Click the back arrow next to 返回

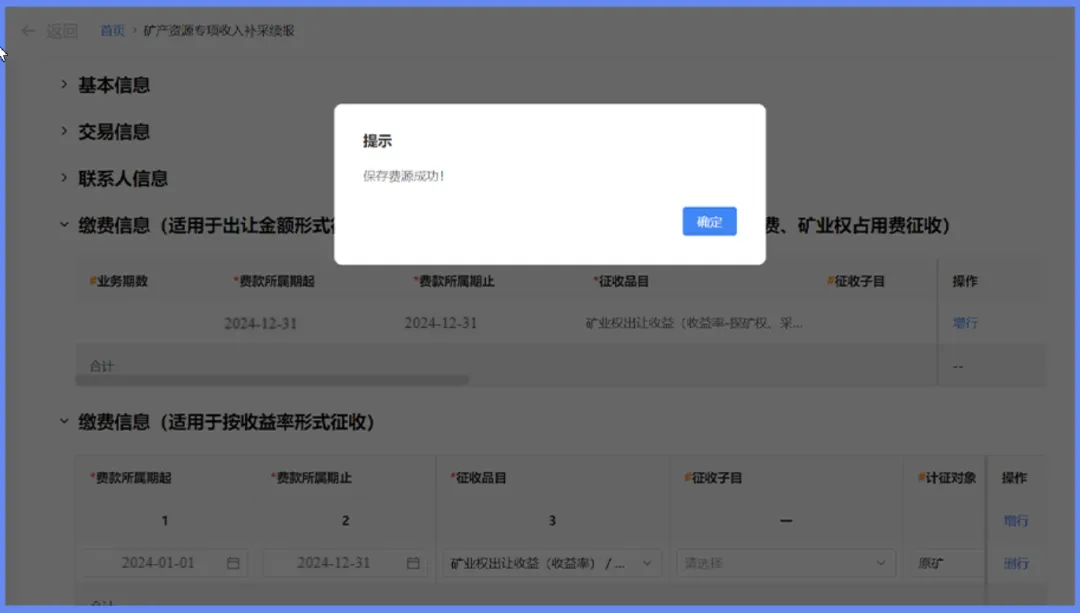tap(28, 31)
